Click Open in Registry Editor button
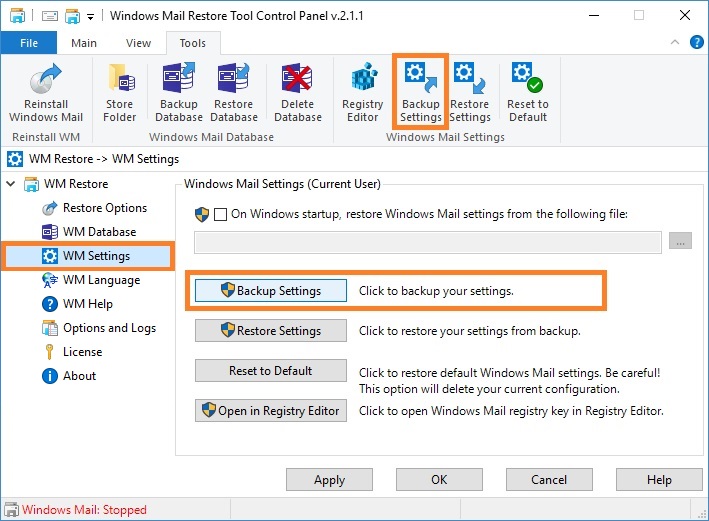Image resolution: width=709 pixels, height=521 pixels. 271,411
